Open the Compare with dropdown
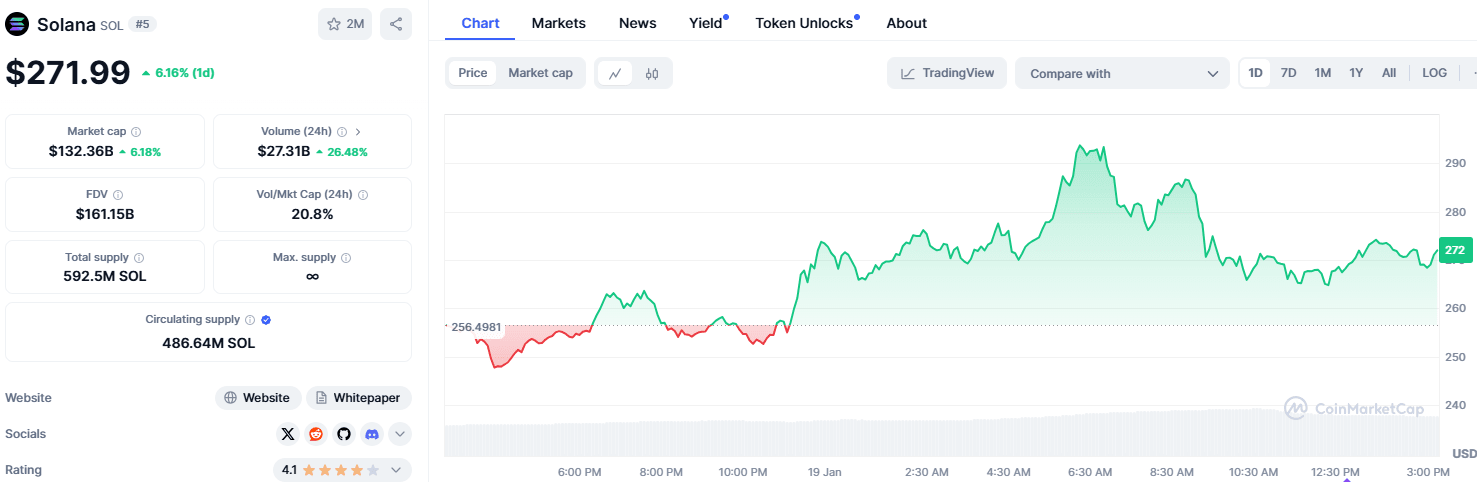Viewport: 1477px width, 482px height. click(1123, 73)
